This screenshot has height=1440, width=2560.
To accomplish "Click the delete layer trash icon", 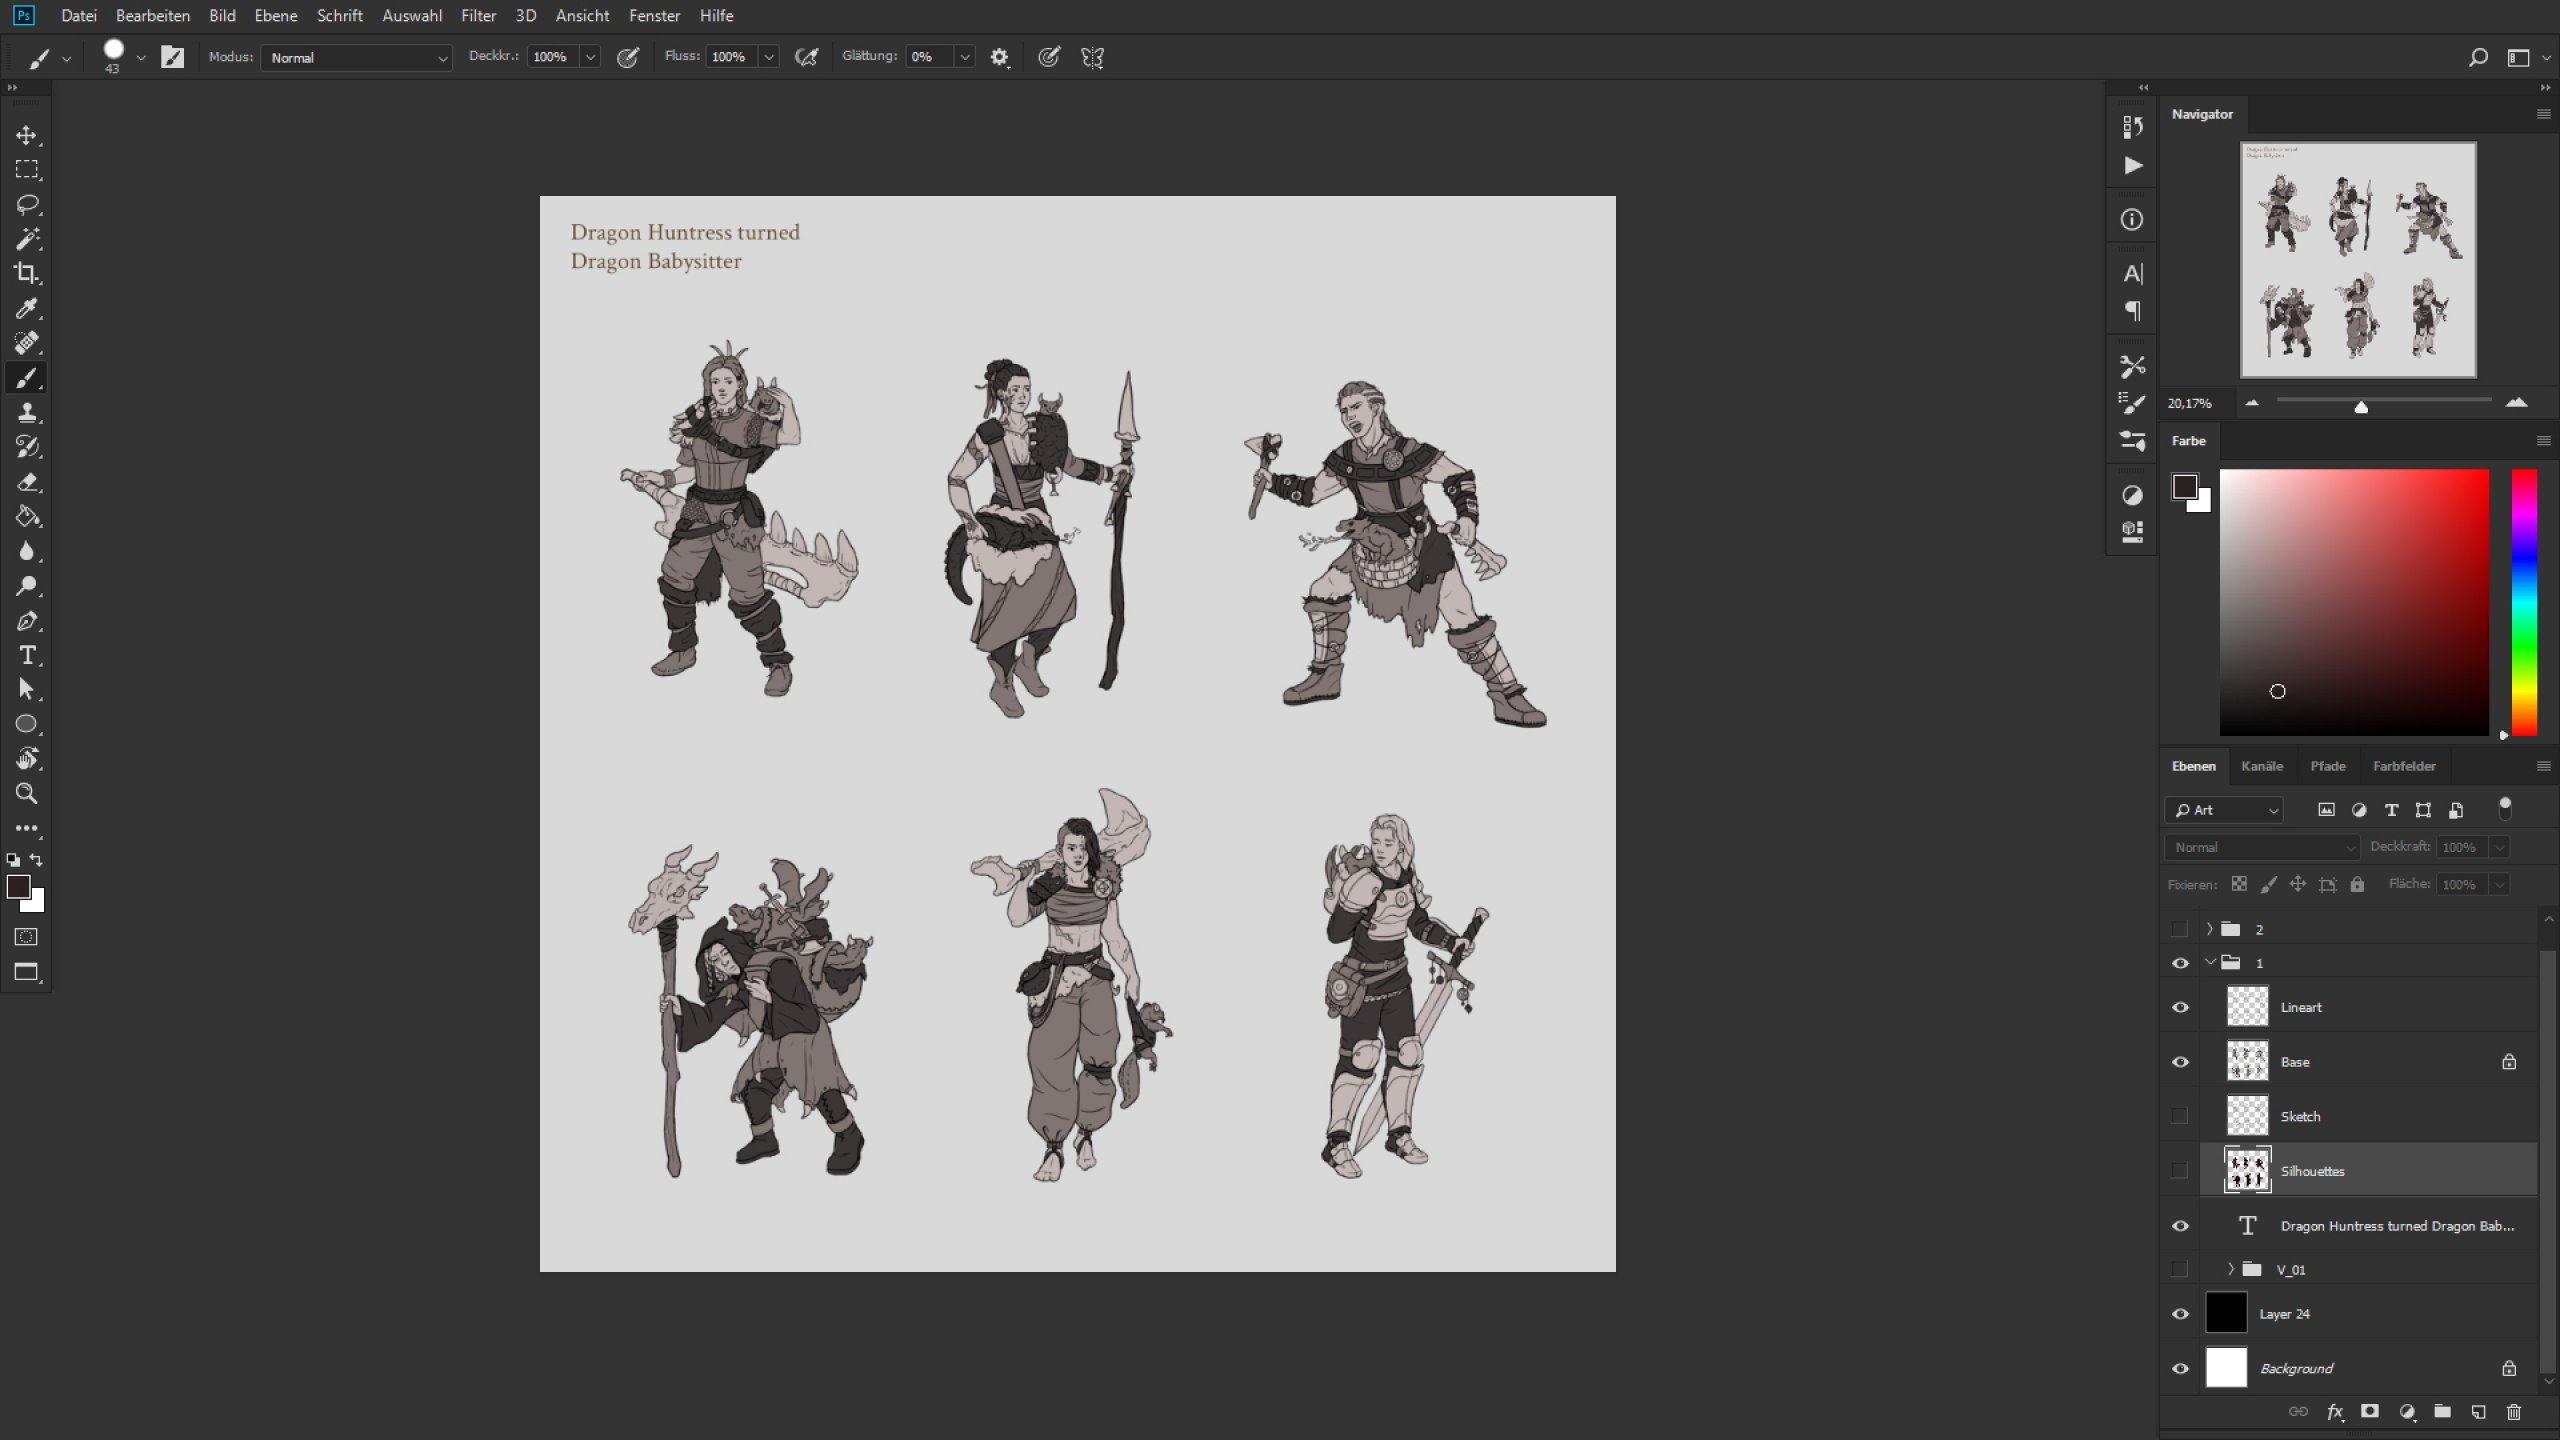I will pyautogui.click(x=2514, y=1411).
